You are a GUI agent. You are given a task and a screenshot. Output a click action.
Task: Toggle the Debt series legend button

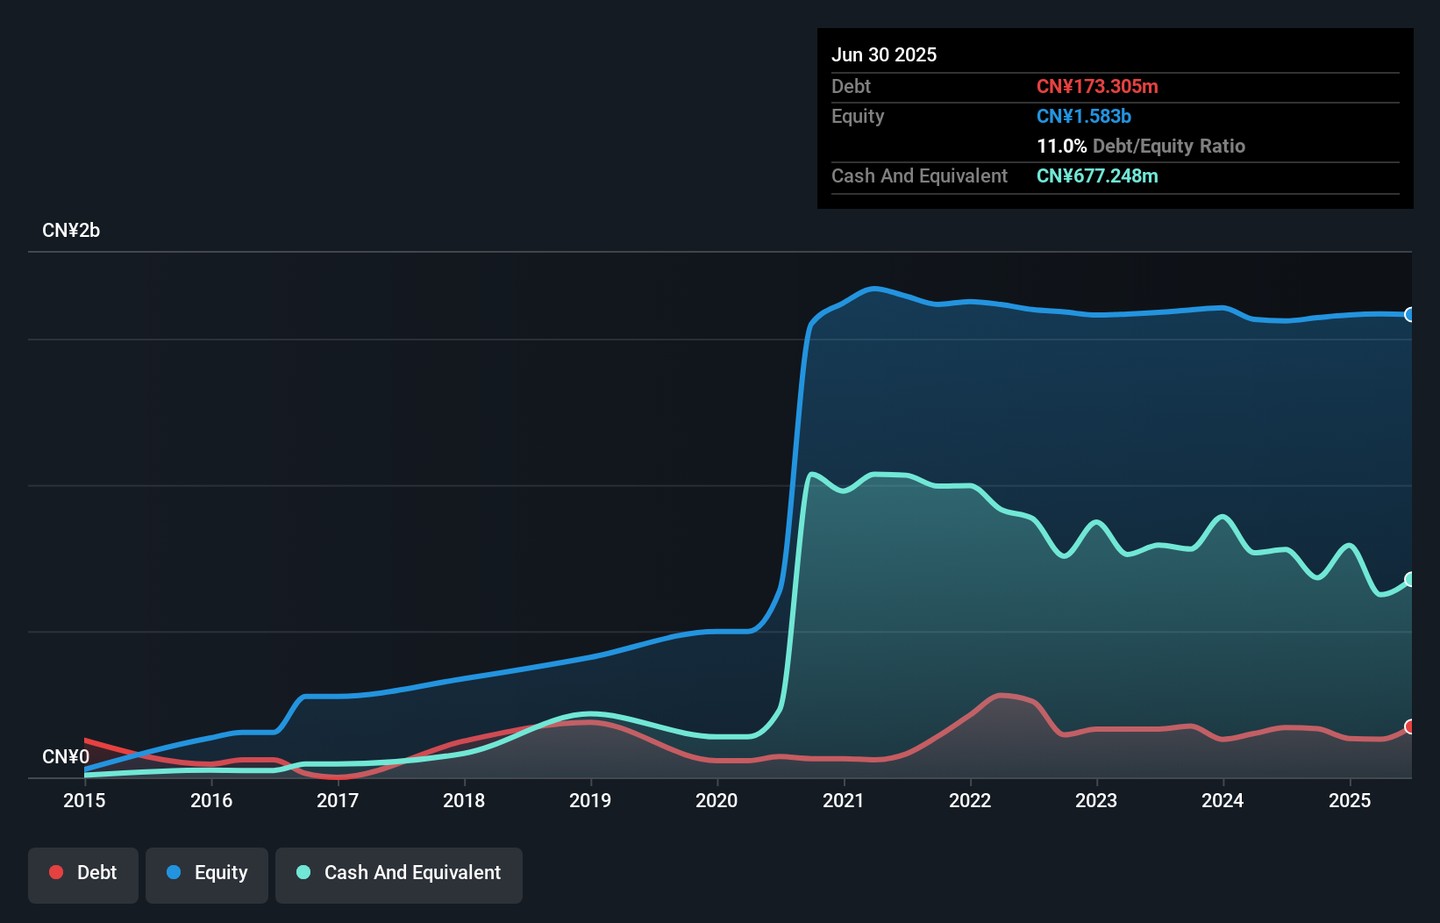pos(83,875)
